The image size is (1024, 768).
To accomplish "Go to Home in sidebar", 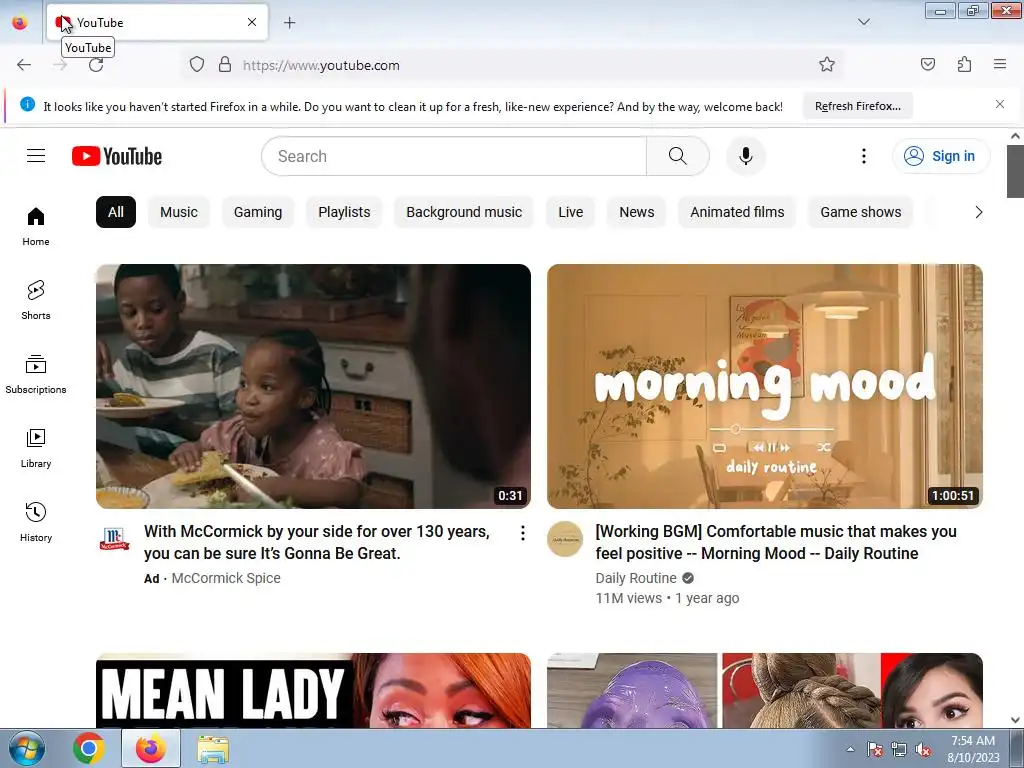I will click(36, 226).
